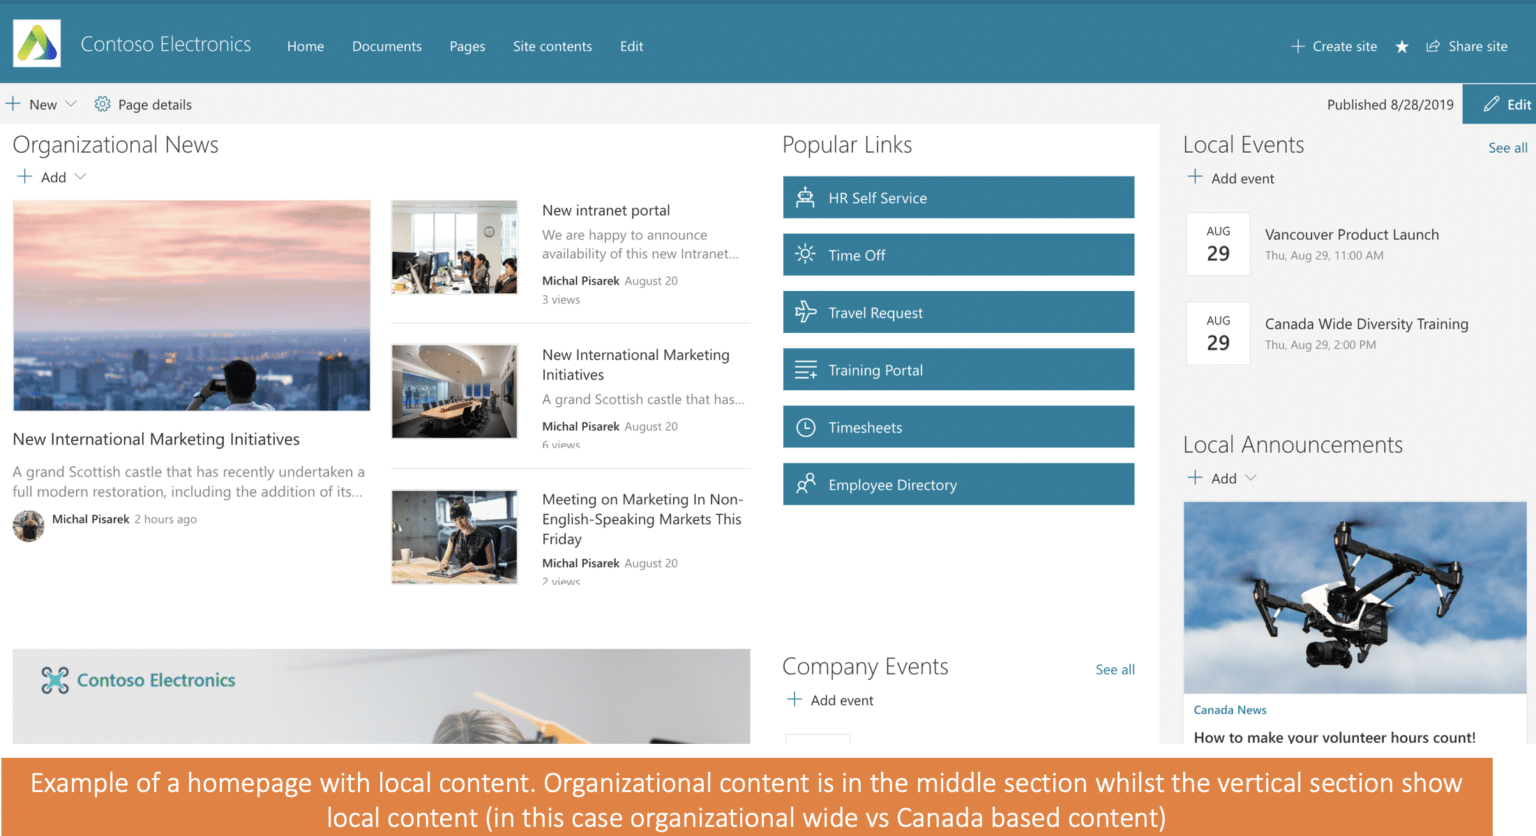Click the Contoso Electronics site logo
The image size is (1536, 836).
point(36,43)
